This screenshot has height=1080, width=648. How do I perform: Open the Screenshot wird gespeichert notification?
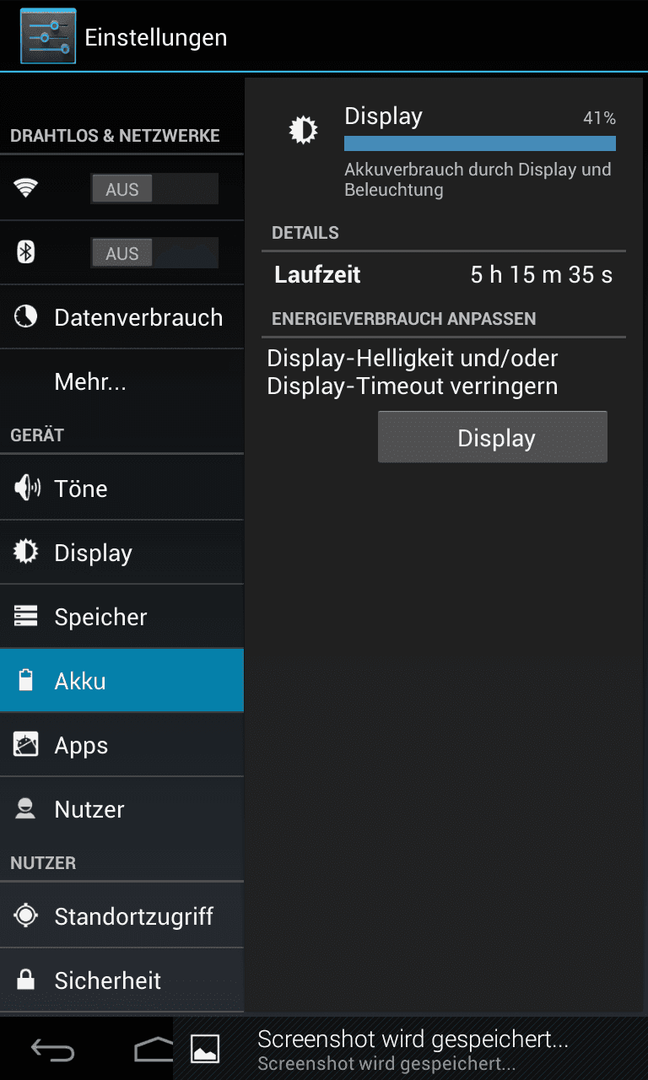410,1049
